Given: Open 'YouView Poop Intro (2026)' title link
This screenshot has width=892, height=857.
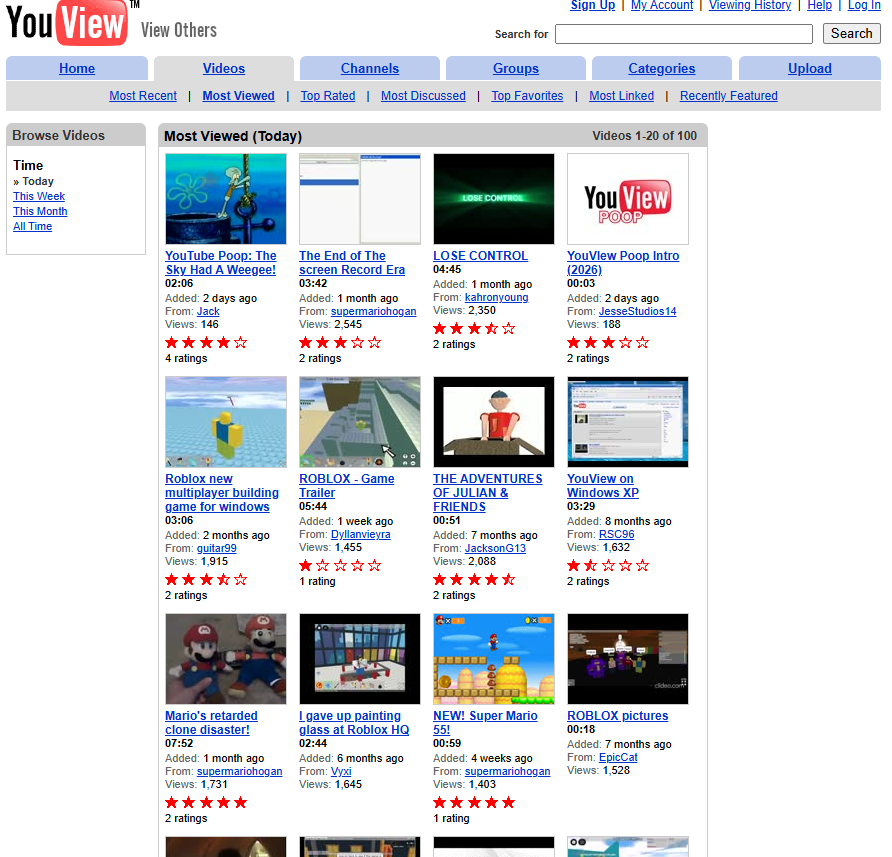Looking at the screenshot, I should tap(623, 263).
